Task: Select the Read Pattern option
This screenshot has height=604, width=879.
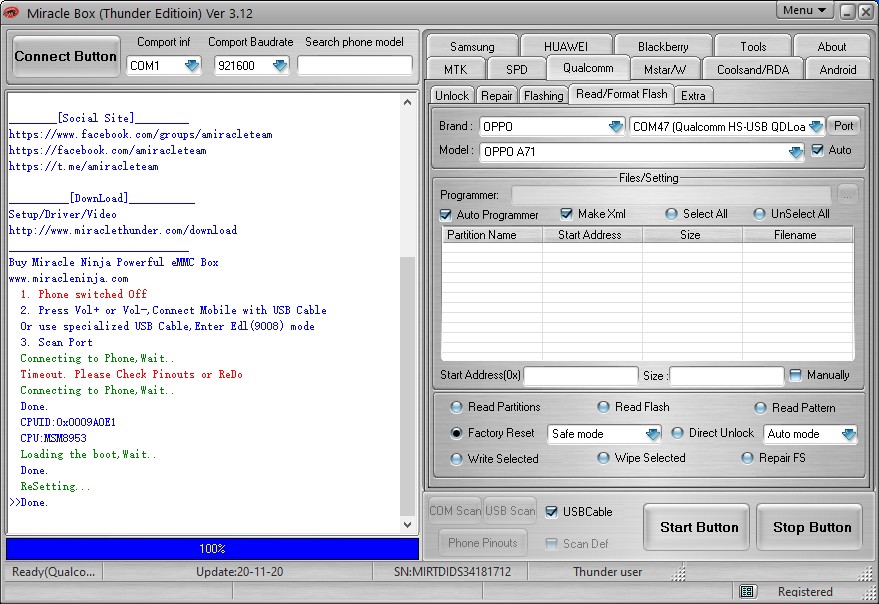Action: (x=760, y=408)
